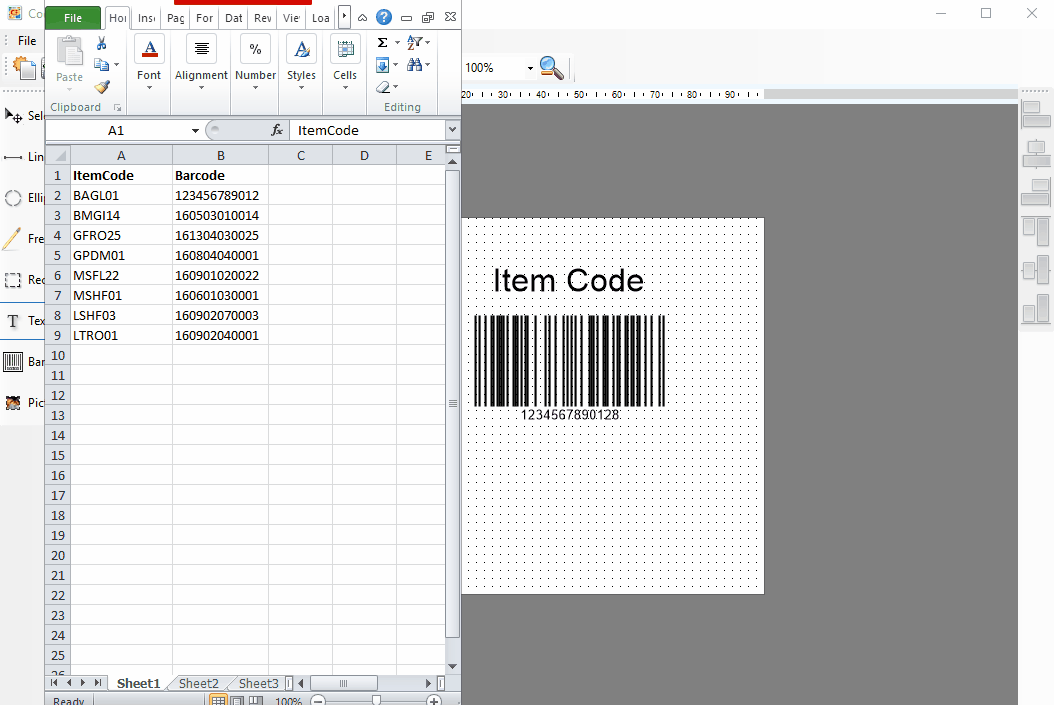Click the Find & Select binoculars icon

[415, 65]
